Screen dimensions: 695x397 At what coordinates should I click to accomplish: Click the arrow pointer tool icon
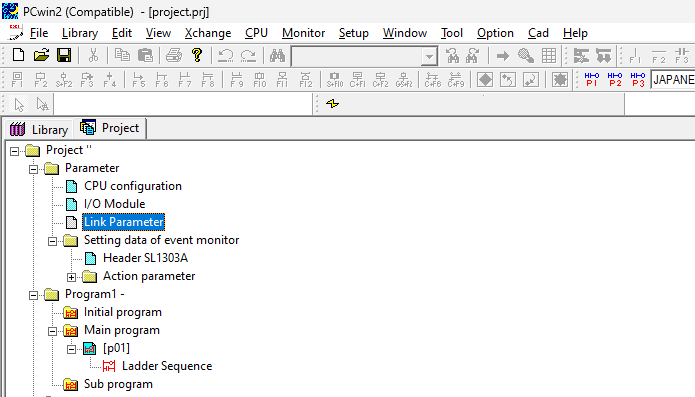[x=19, y=105]
